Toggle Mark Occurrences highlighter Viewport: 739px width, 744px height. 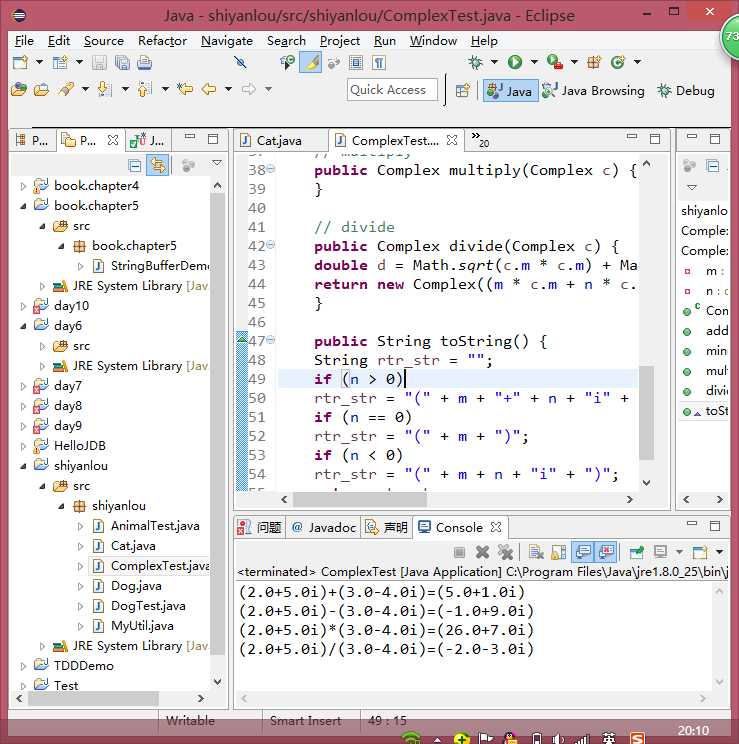311,62
